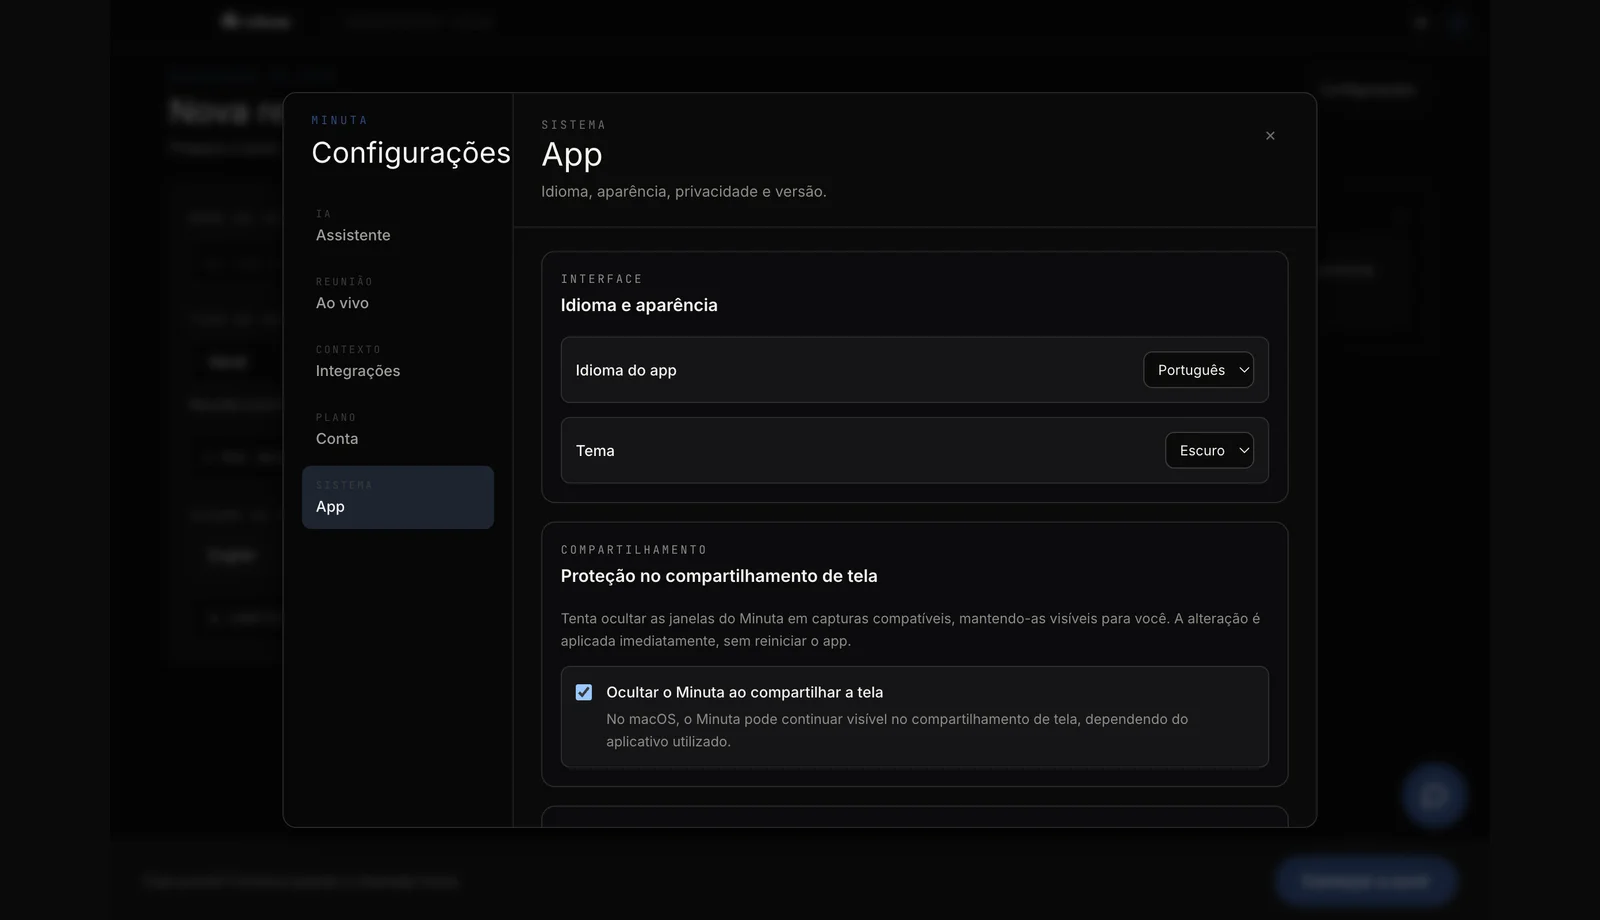Screen dimensions: 1600x920
Task: Select the App section in sidebar
Action: pyautogui.click(x=398, y=497)
